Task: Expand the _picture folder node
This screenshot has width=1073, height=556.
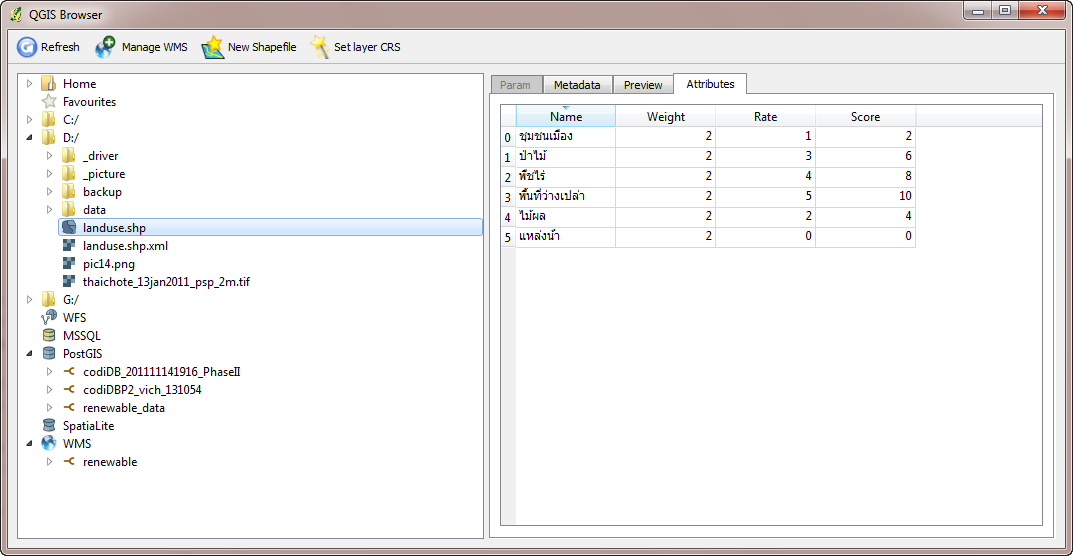Action: (x=49, y=173)
